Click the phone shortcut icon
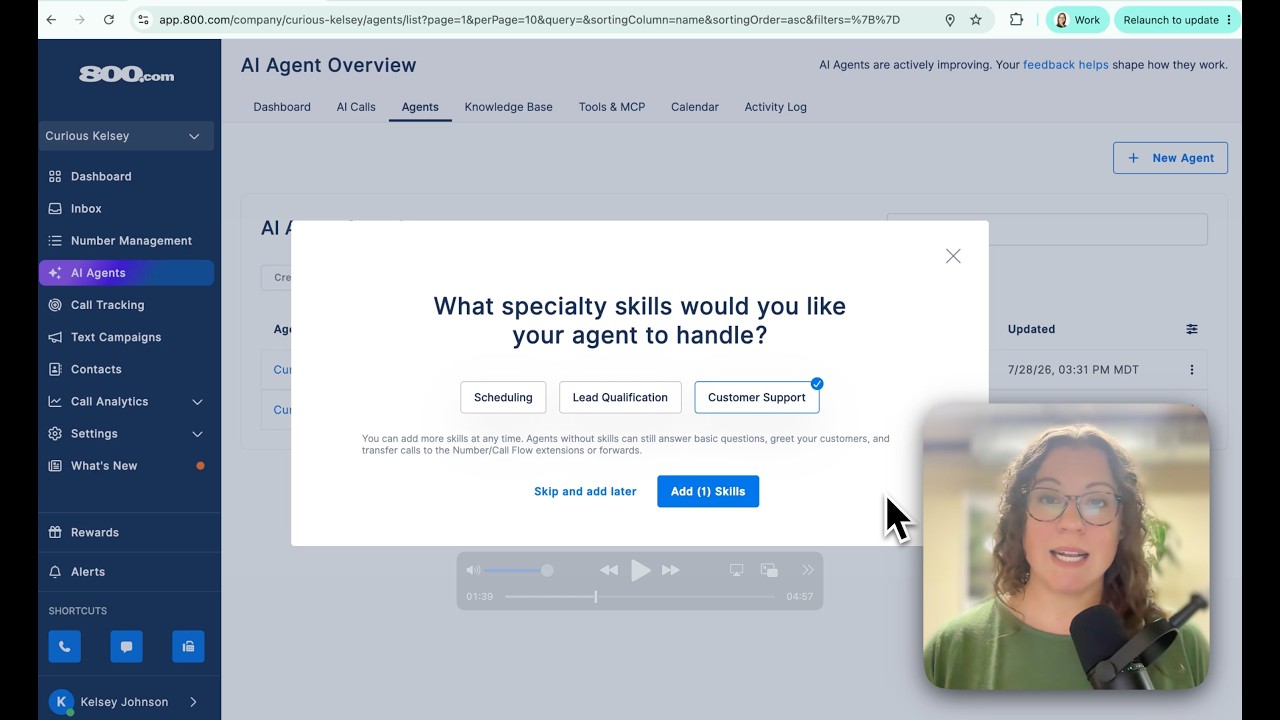 click(x=64, y=646)
